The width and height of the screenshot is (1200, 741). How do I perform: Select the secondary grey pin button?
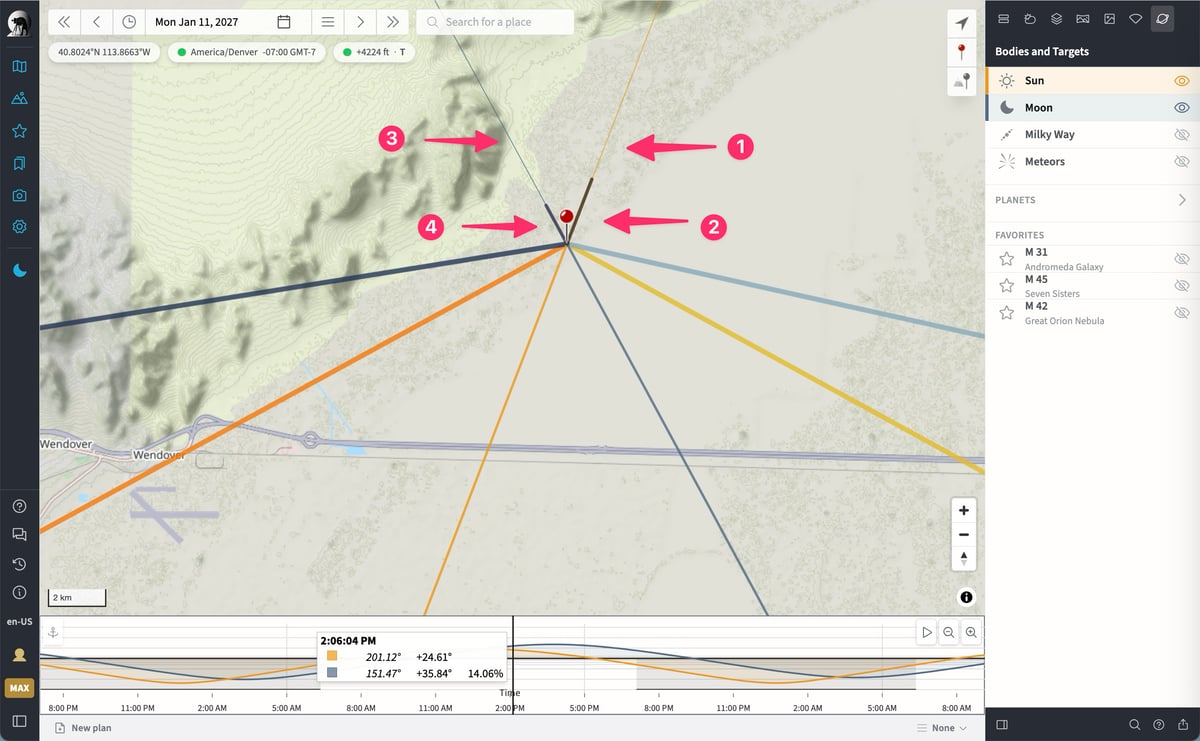point(962,82)
